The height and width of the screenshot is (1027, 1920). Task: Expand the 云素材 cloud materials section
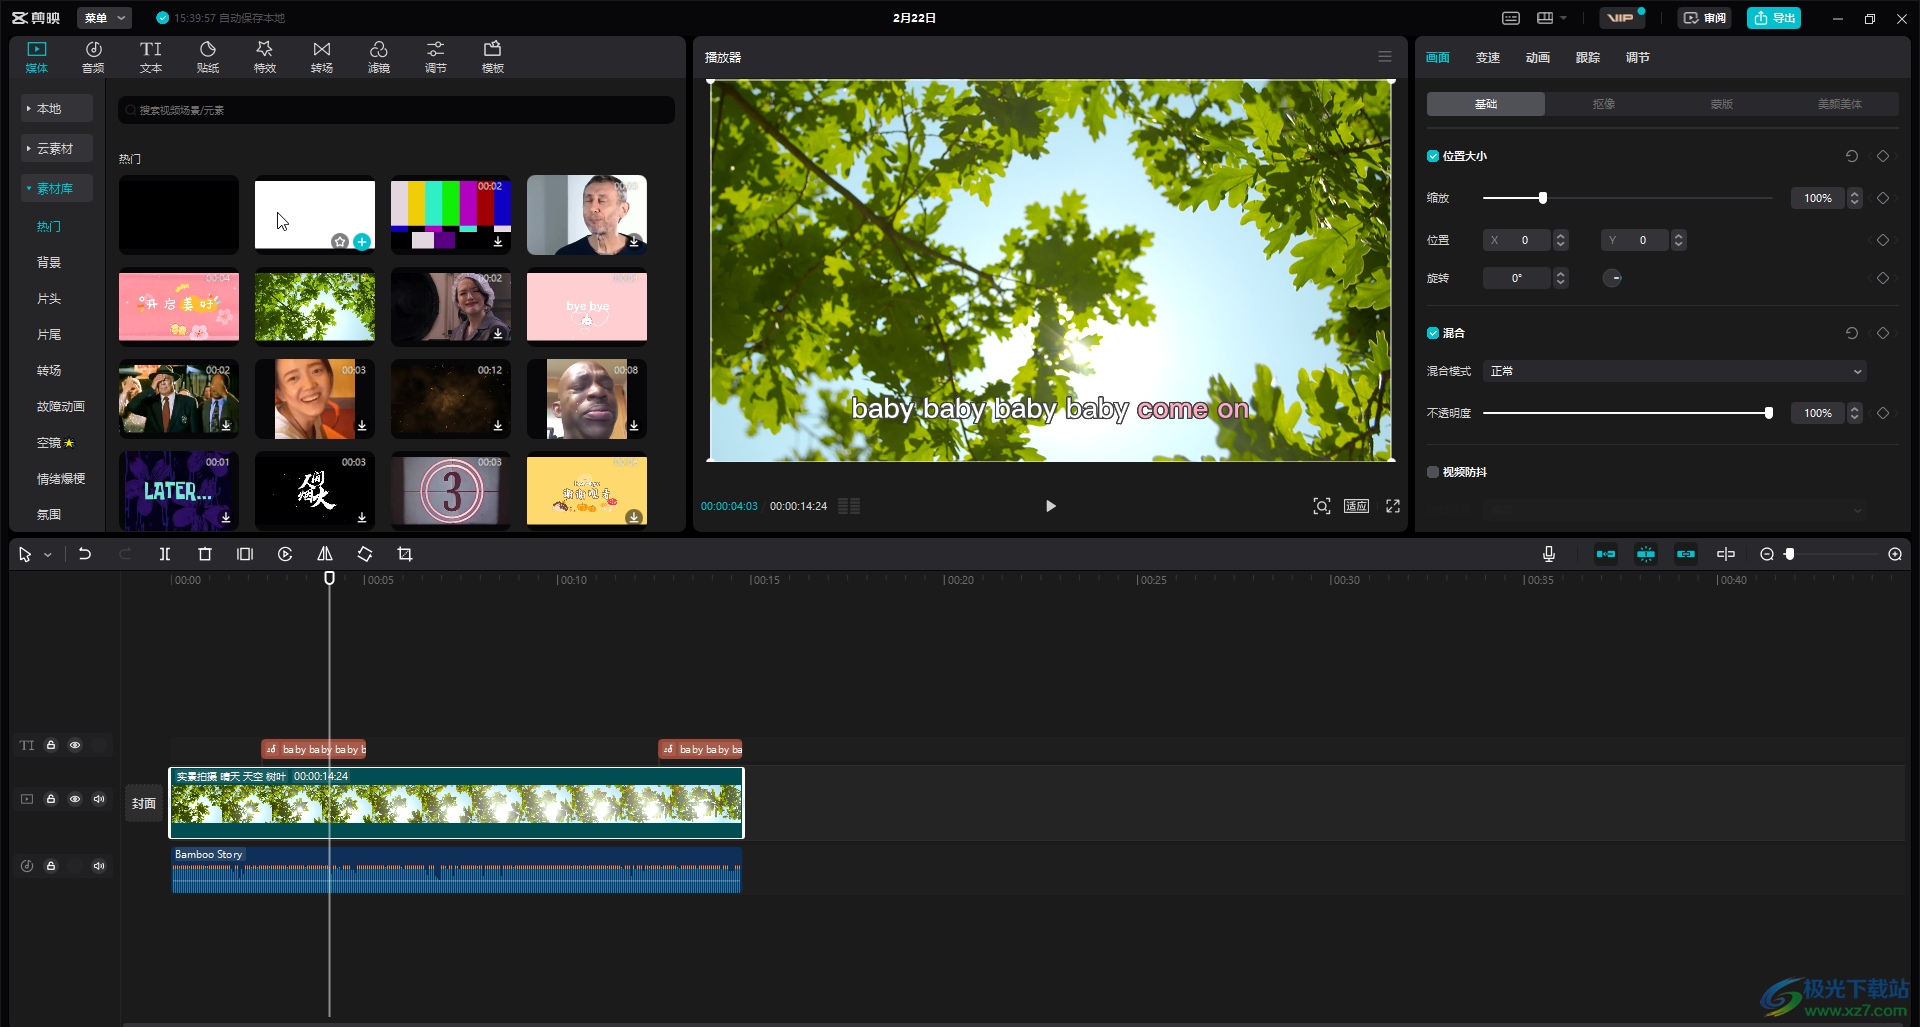pyautogui.click(x=57, y=148)
